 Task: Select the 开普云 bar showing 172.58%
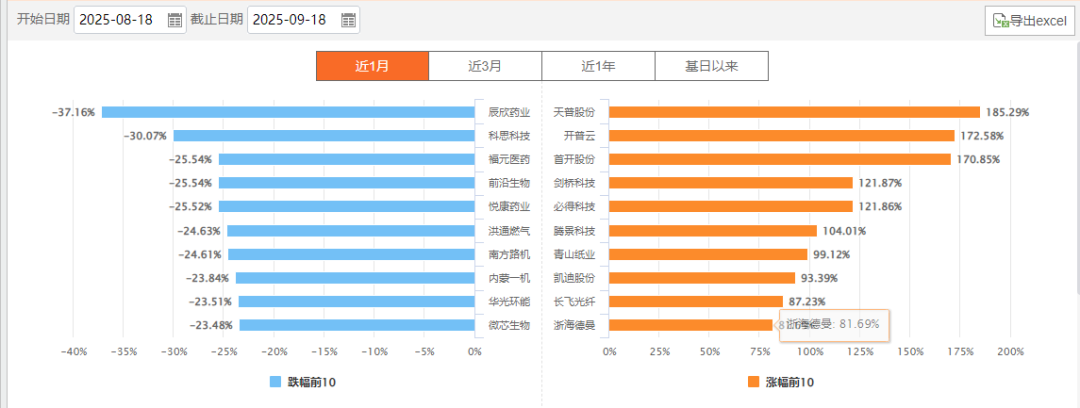coord(781,135)
